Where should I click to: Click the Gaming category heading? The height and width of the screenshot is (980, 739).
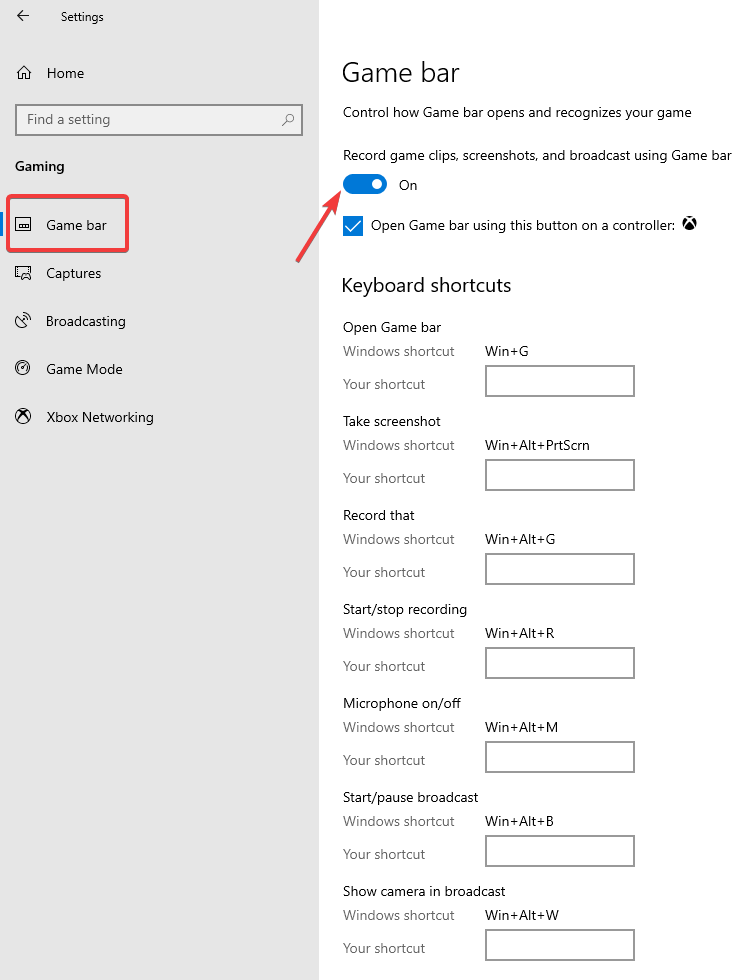pos(39,166)
